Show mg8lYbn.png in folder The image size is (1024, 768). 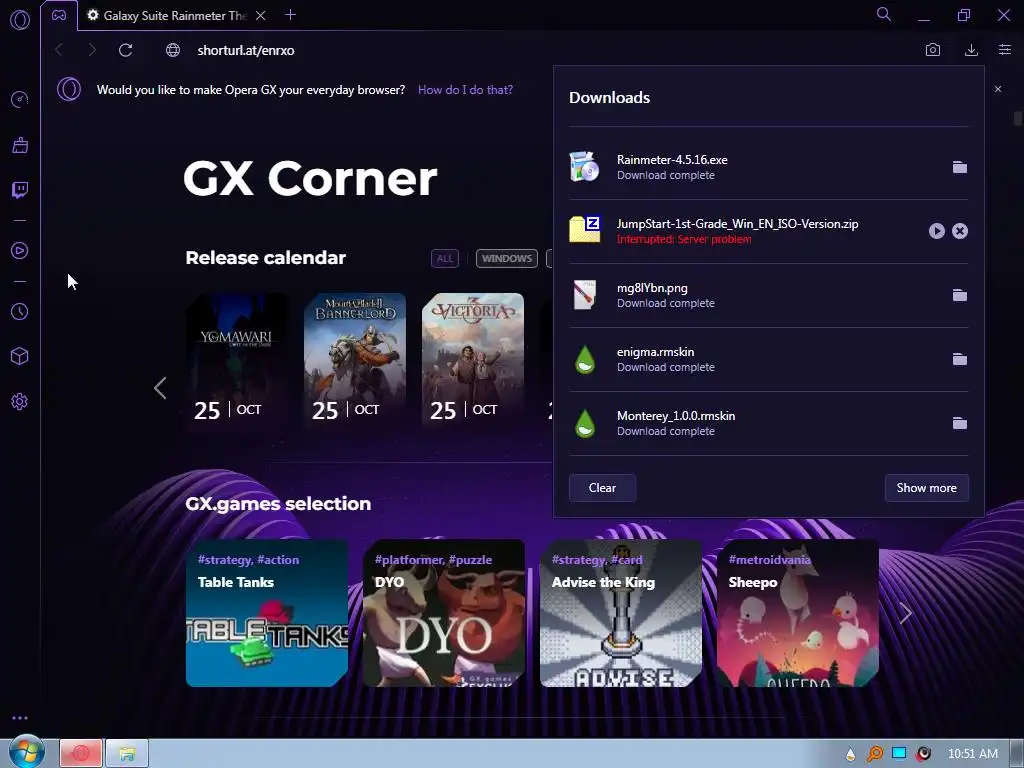959,295
